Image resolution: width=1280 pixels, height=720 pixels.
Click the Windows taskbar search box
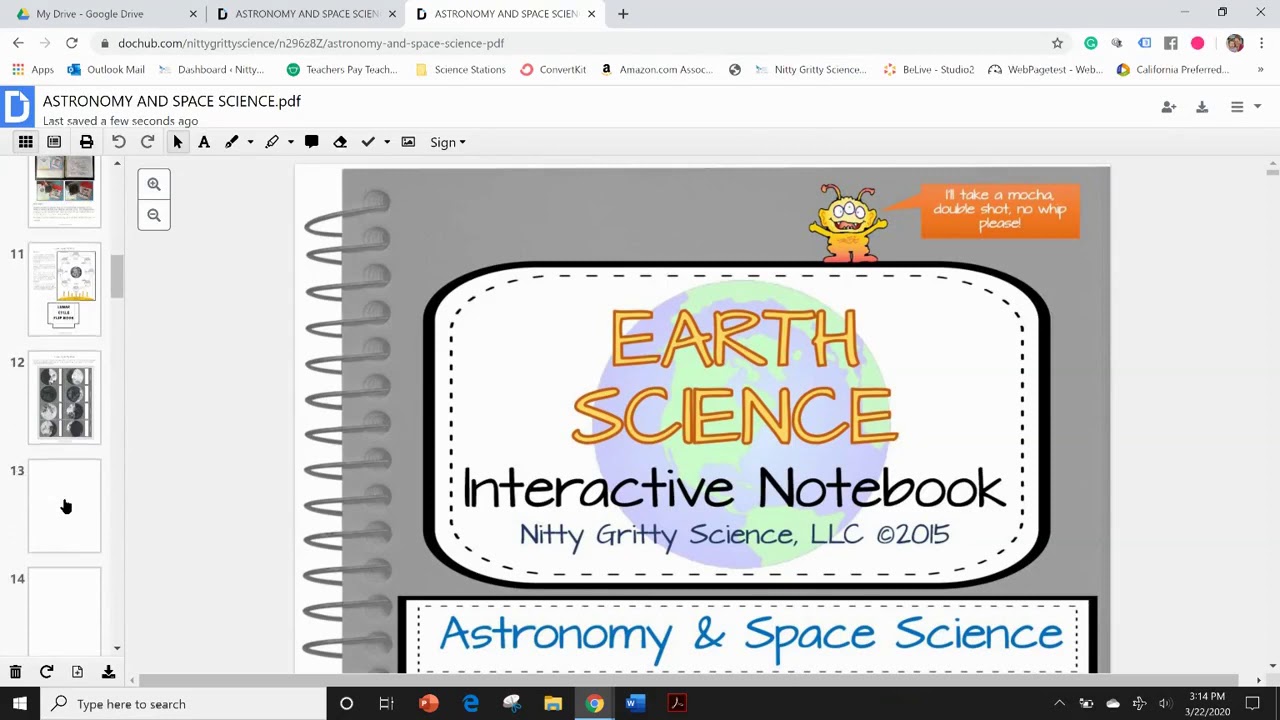coord(183,704)
